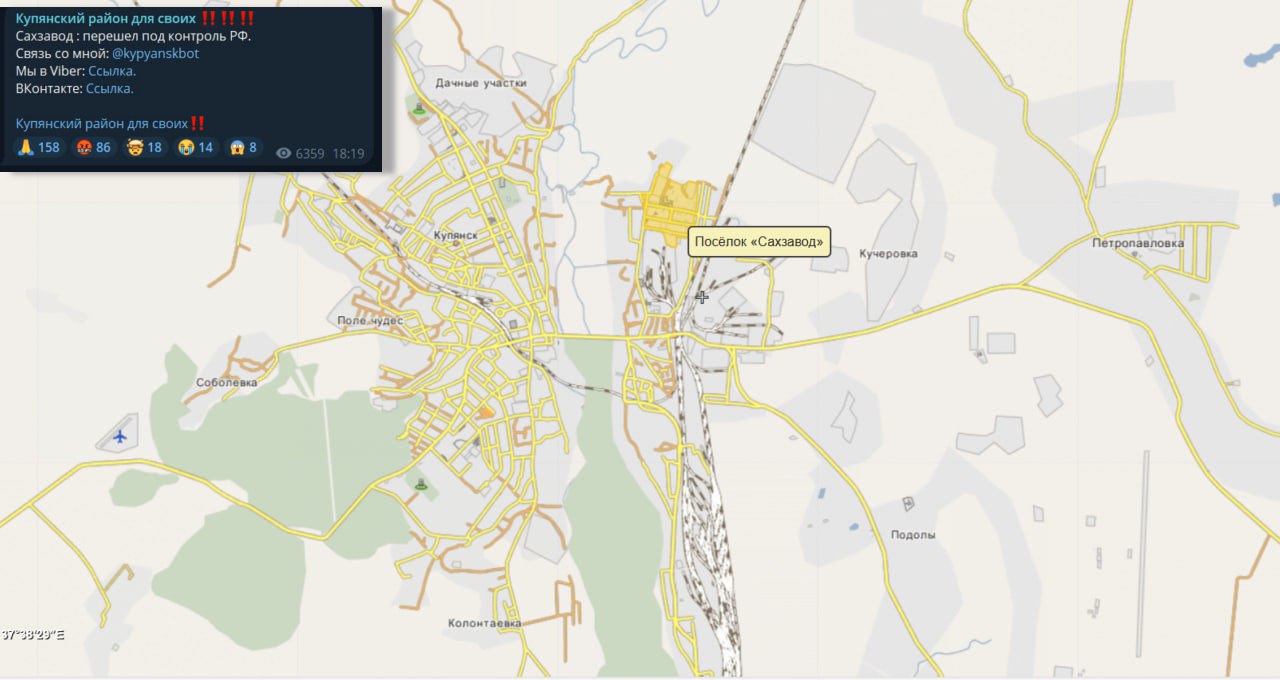Click the Соболевка map label
Viewport: 1280px width, 680px height.
pyautogui.click(x=227, y=382)
